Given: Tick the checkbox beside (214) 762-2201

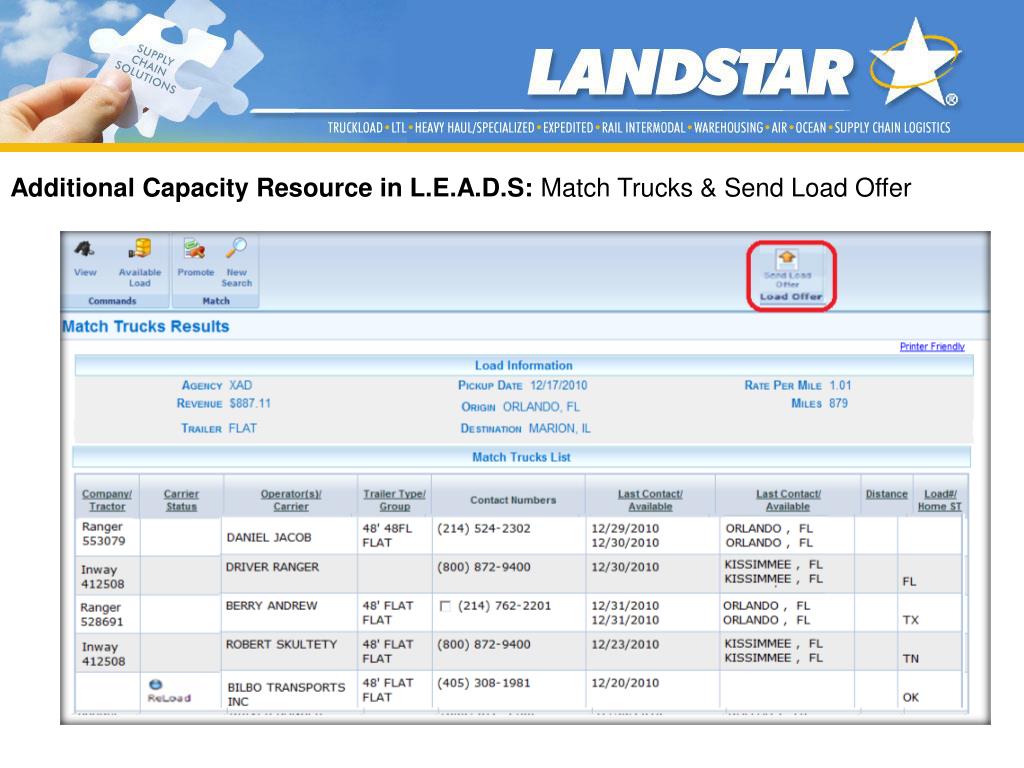Looking at the screenshot, I should (x=445, y=606).
